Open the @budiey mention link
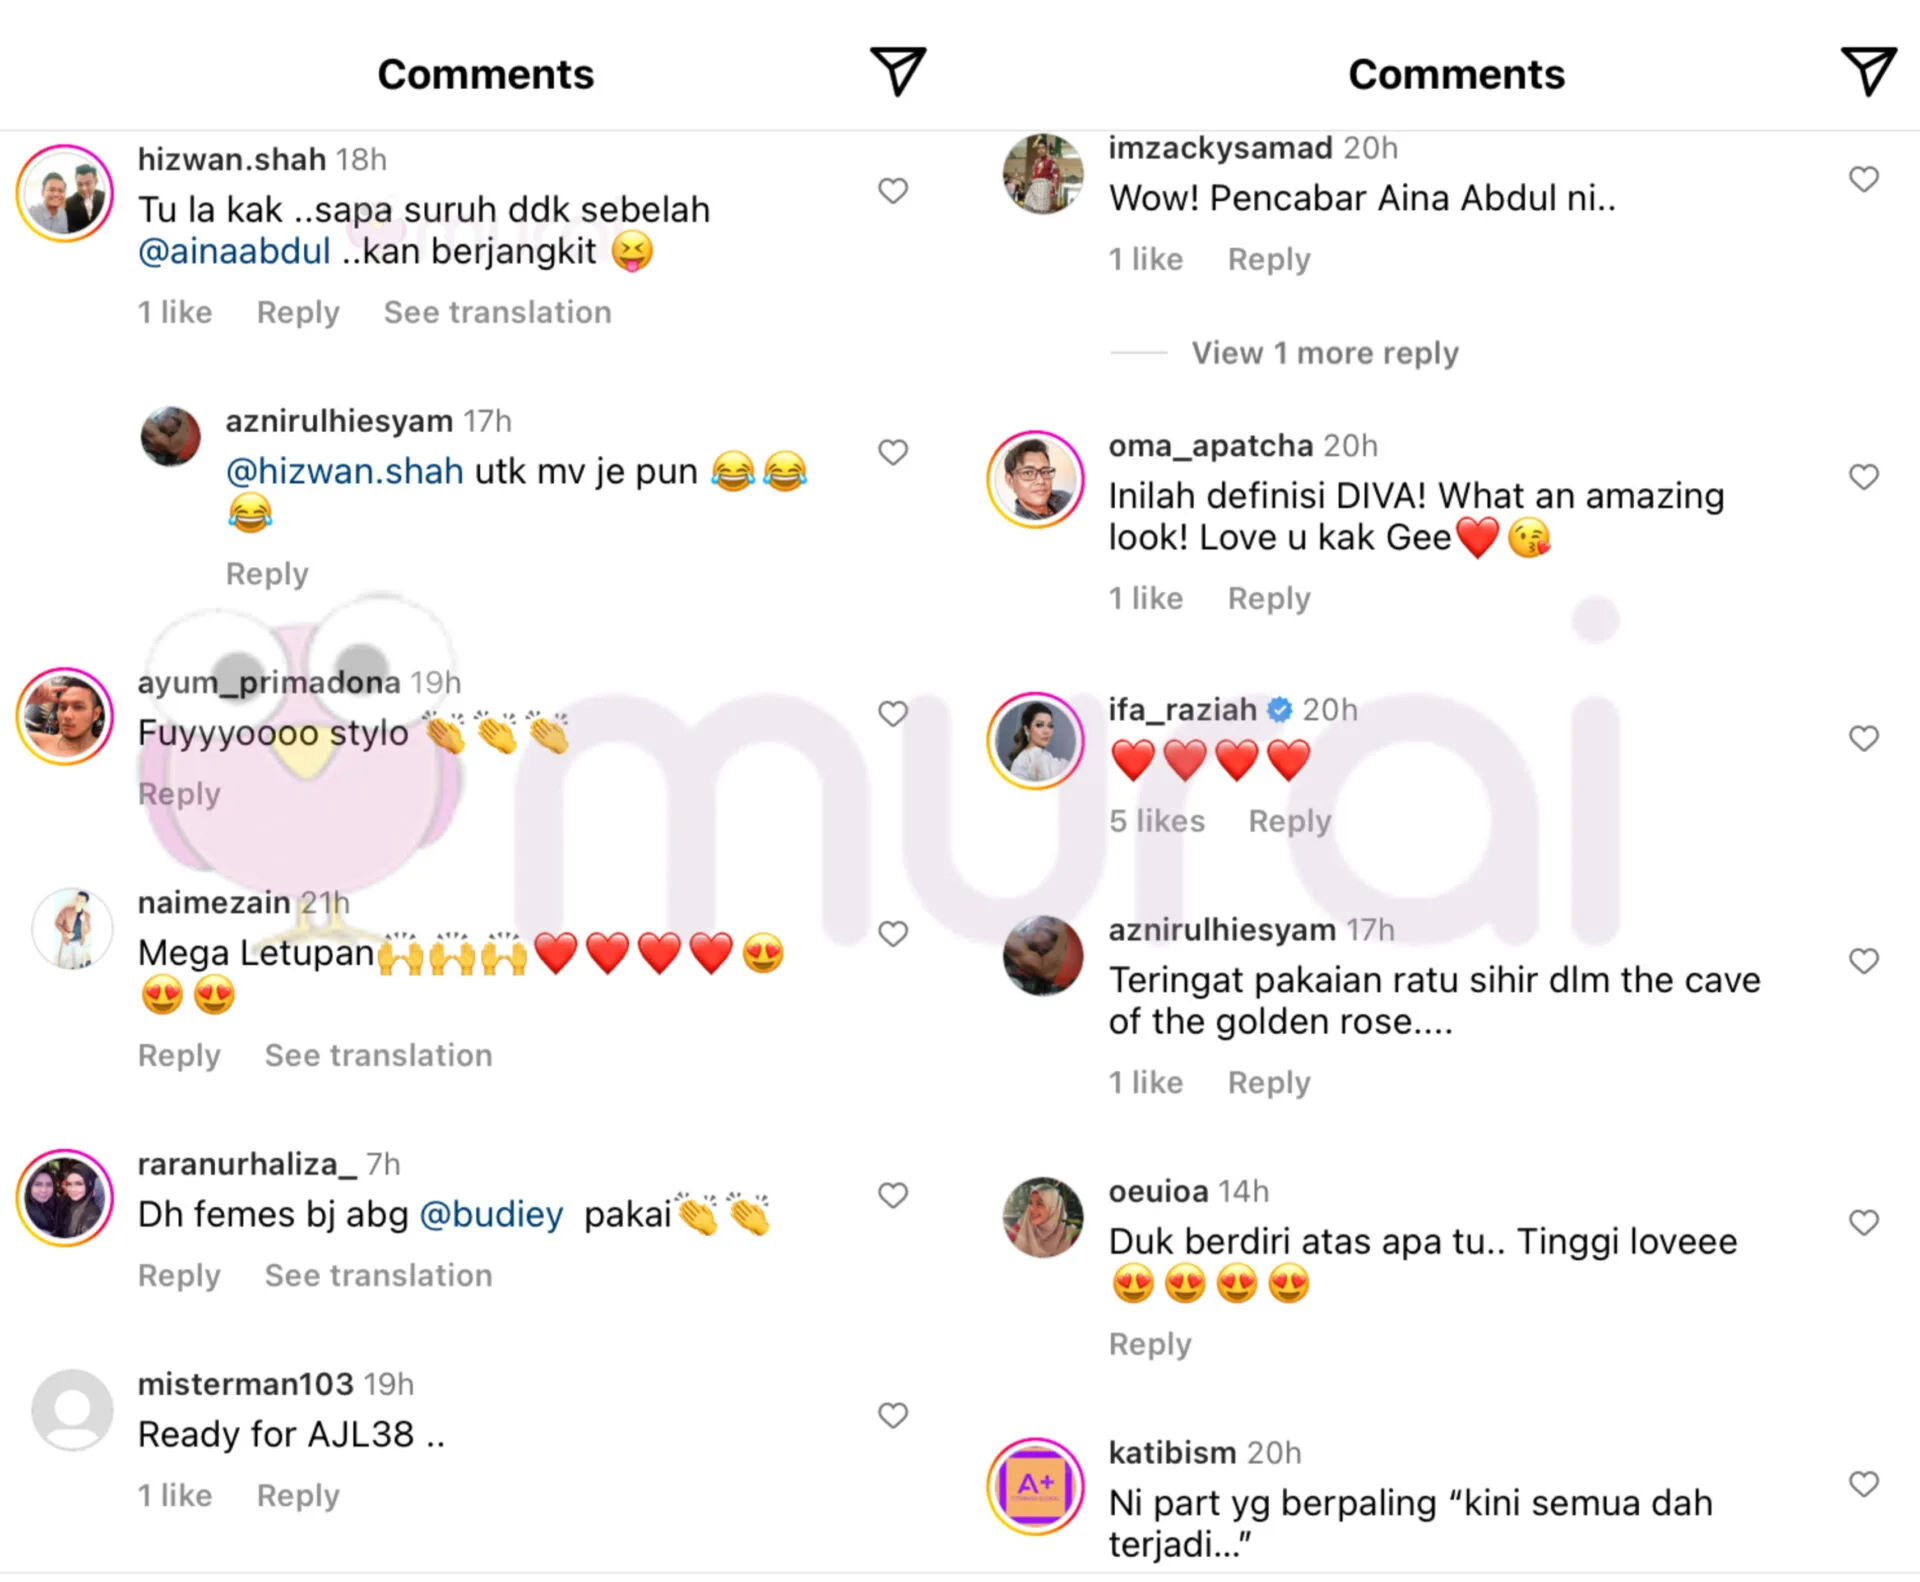This screenshot has height=1582, width=1920. pyautogui.click(x=491, y=1214)
